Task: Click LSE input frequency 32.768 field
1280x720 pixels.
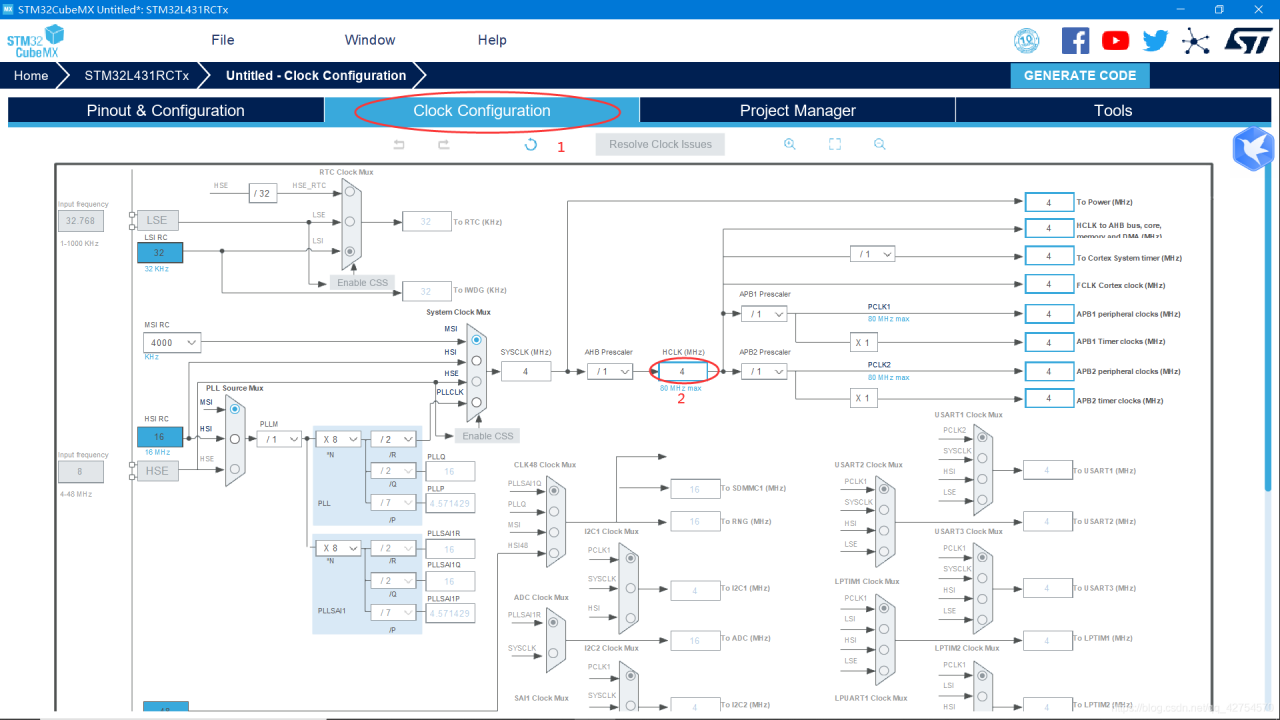Action: [80, 220]
